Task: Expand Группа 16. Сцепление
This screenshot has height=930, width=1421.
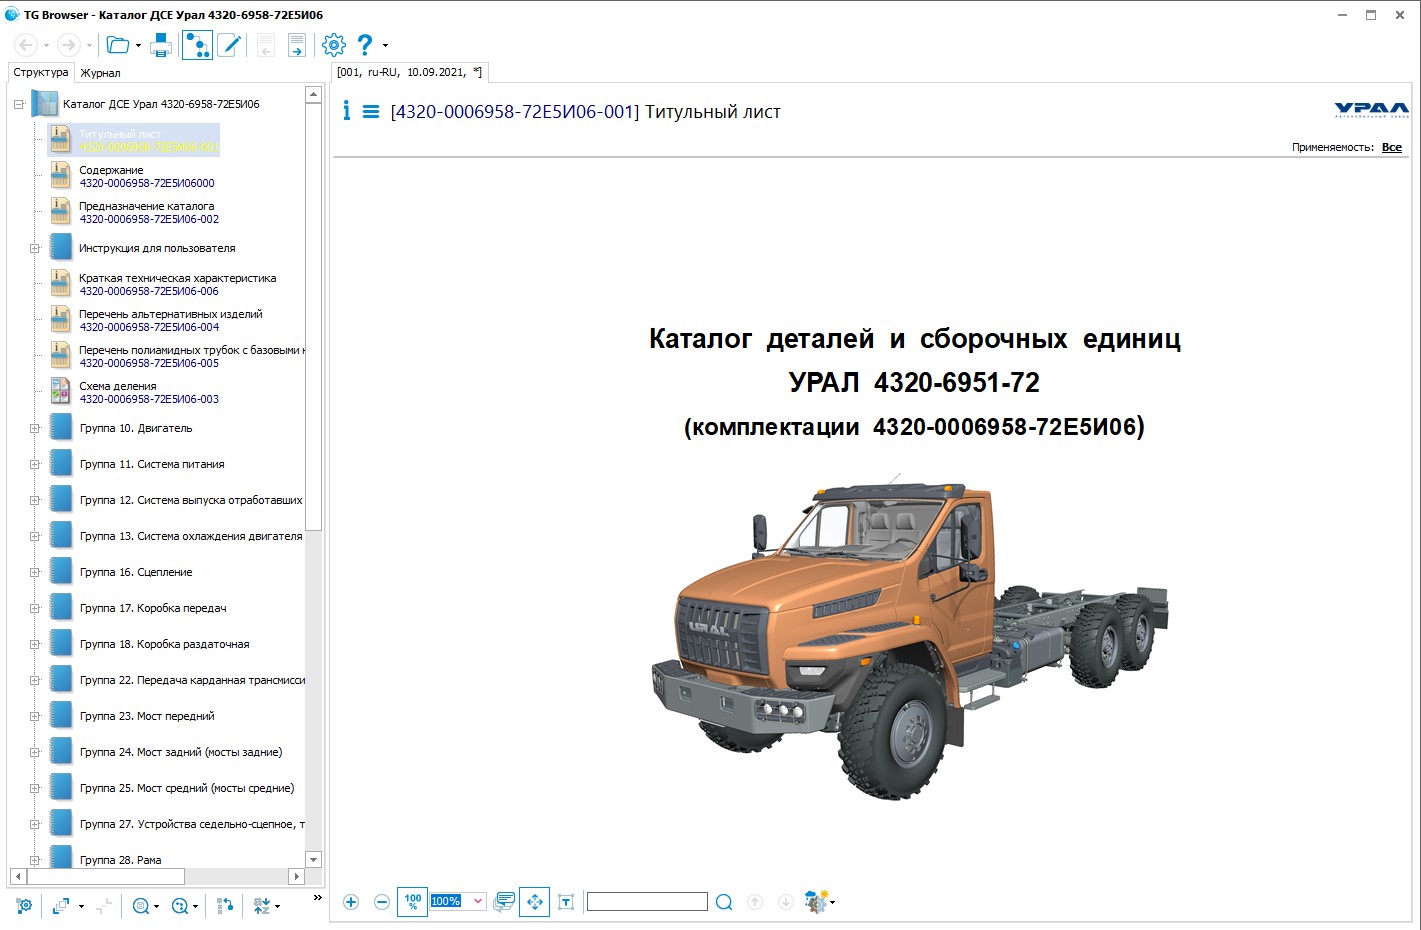Action: click(x=34, y=572)
